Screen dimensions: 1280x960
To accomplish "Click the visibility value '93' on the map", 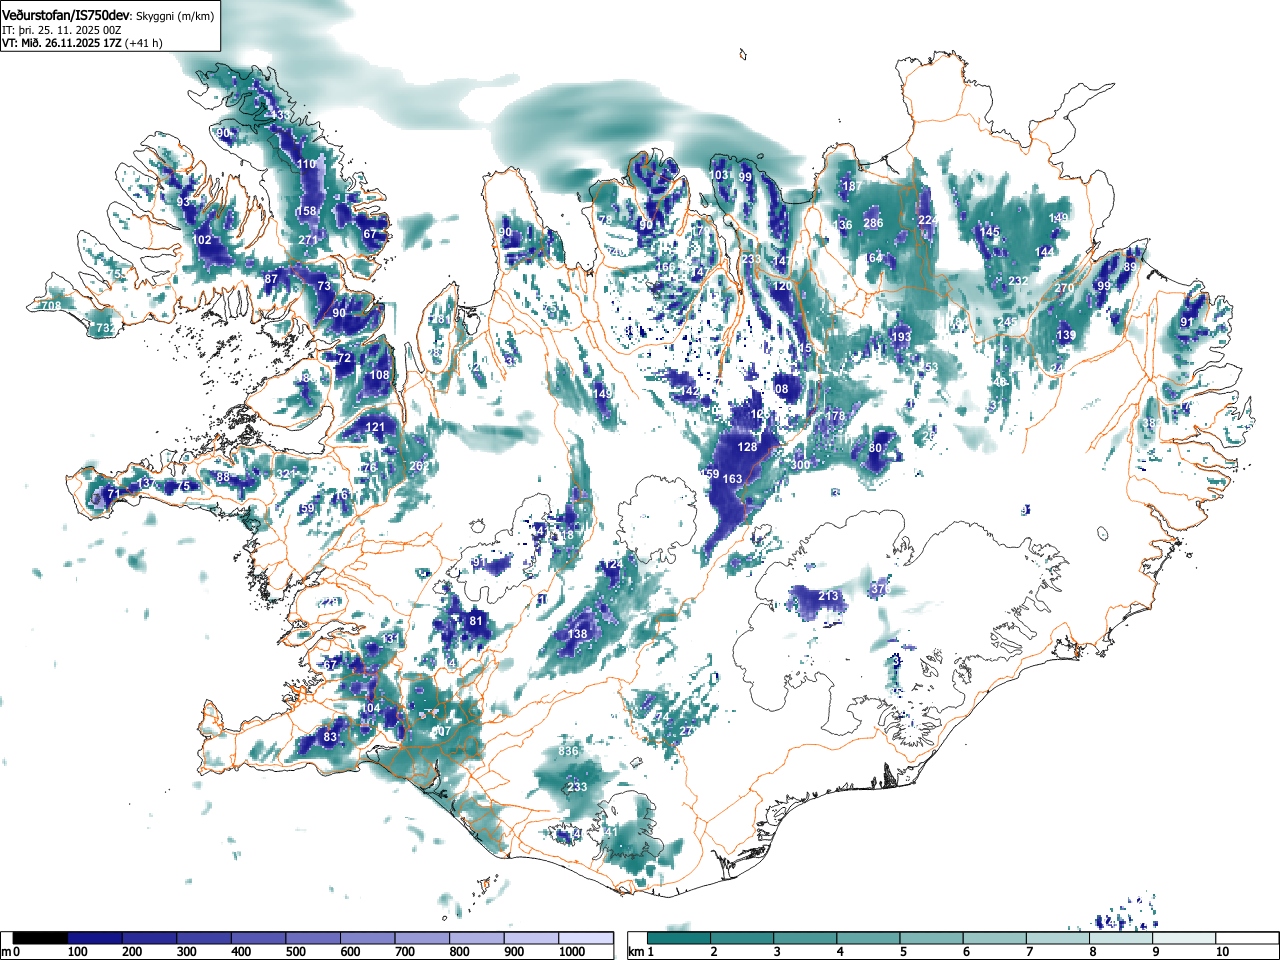I will pos(183,202).
